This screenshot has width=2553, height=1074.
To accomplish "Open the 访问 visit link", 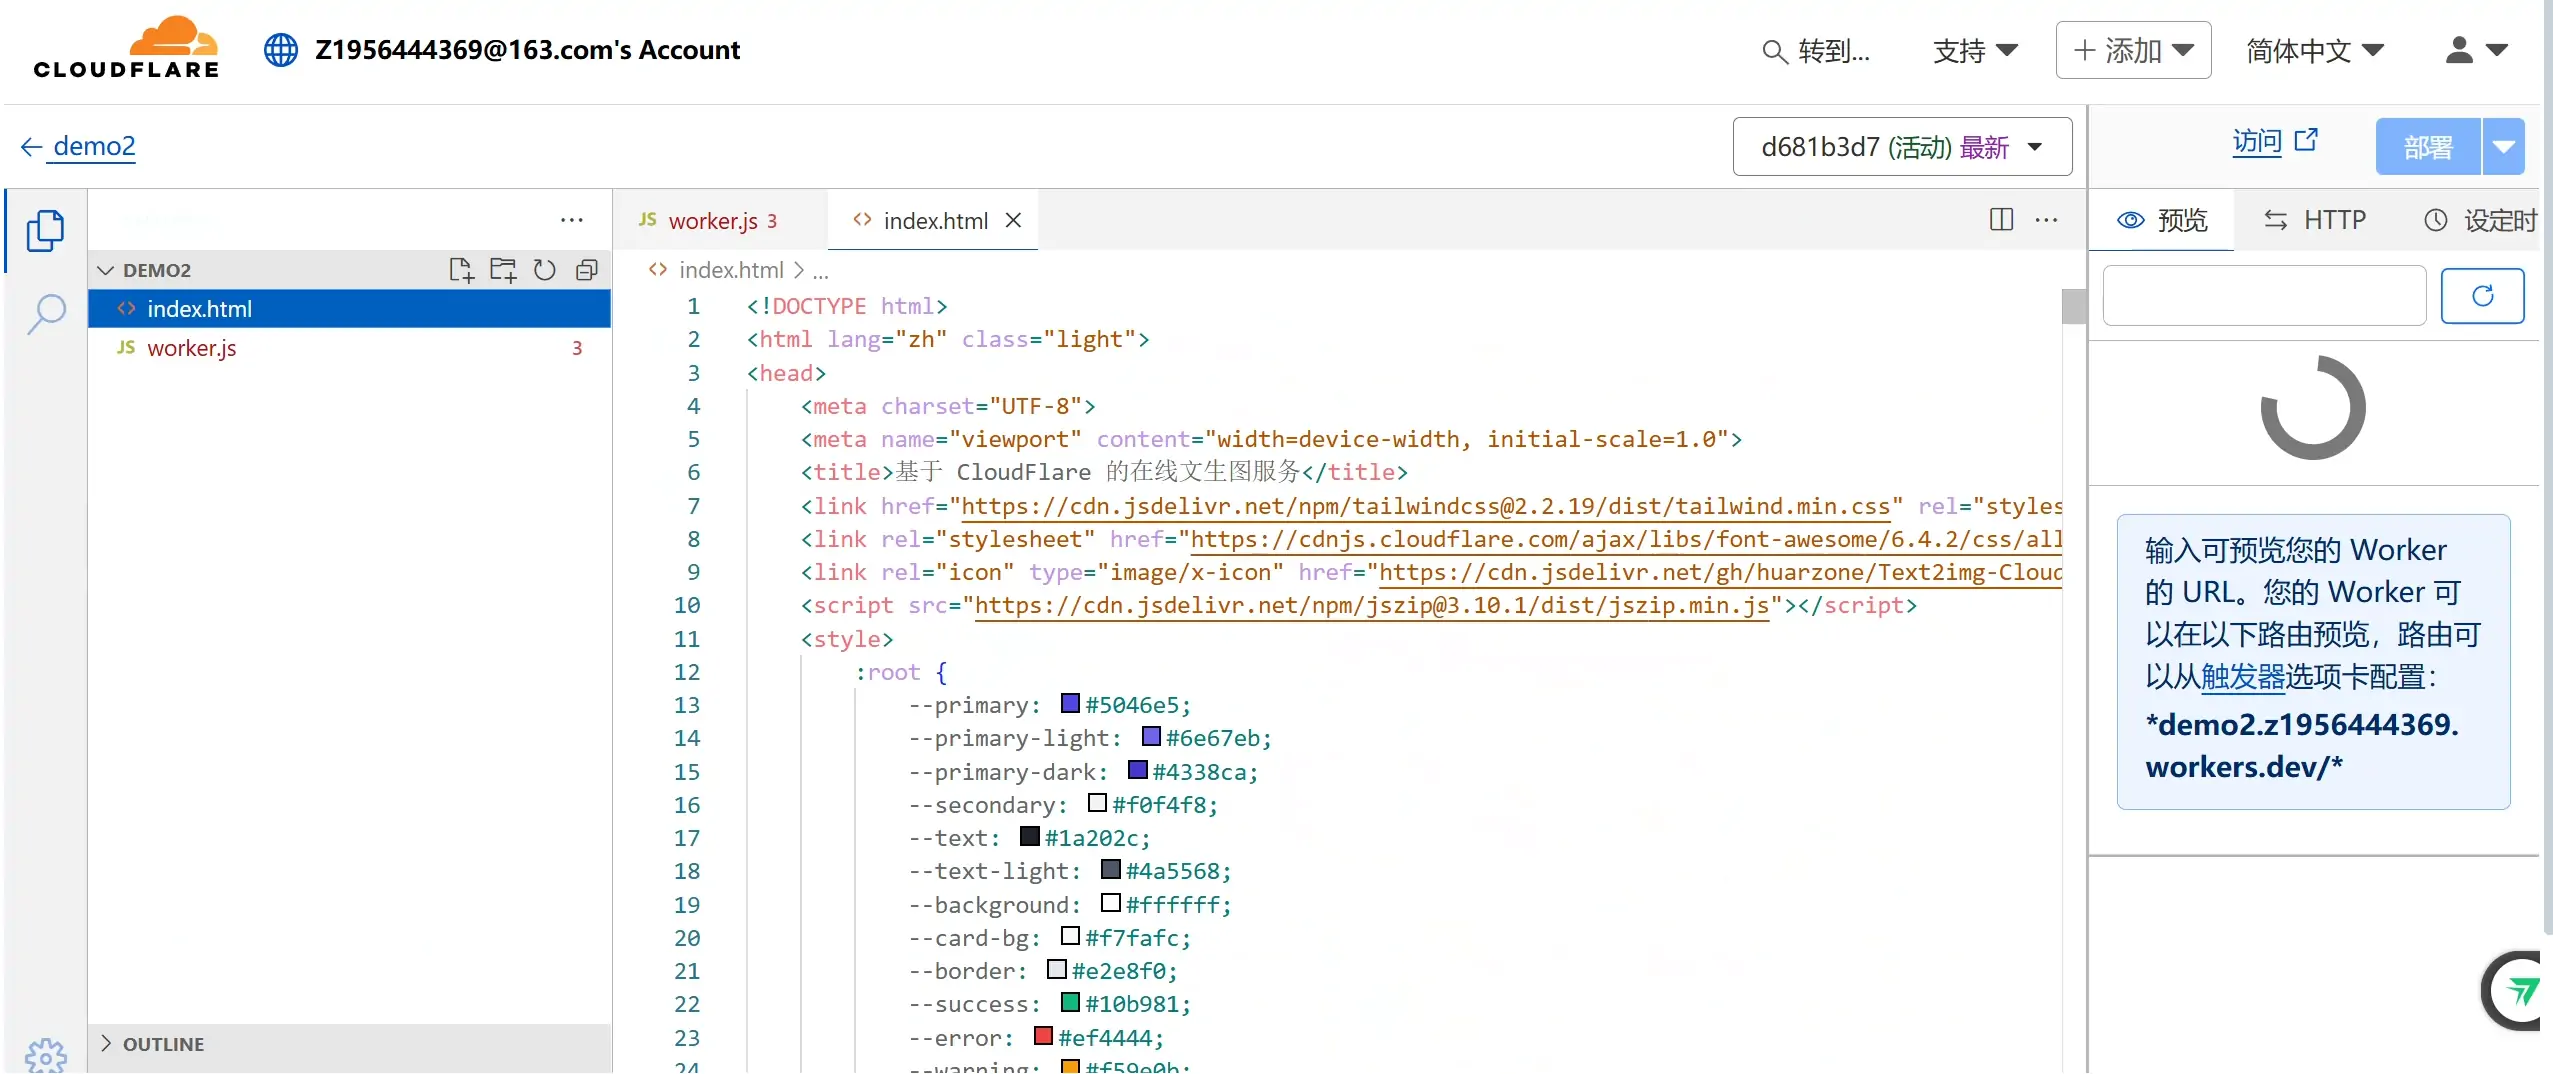I will (x=2275, y=142).
